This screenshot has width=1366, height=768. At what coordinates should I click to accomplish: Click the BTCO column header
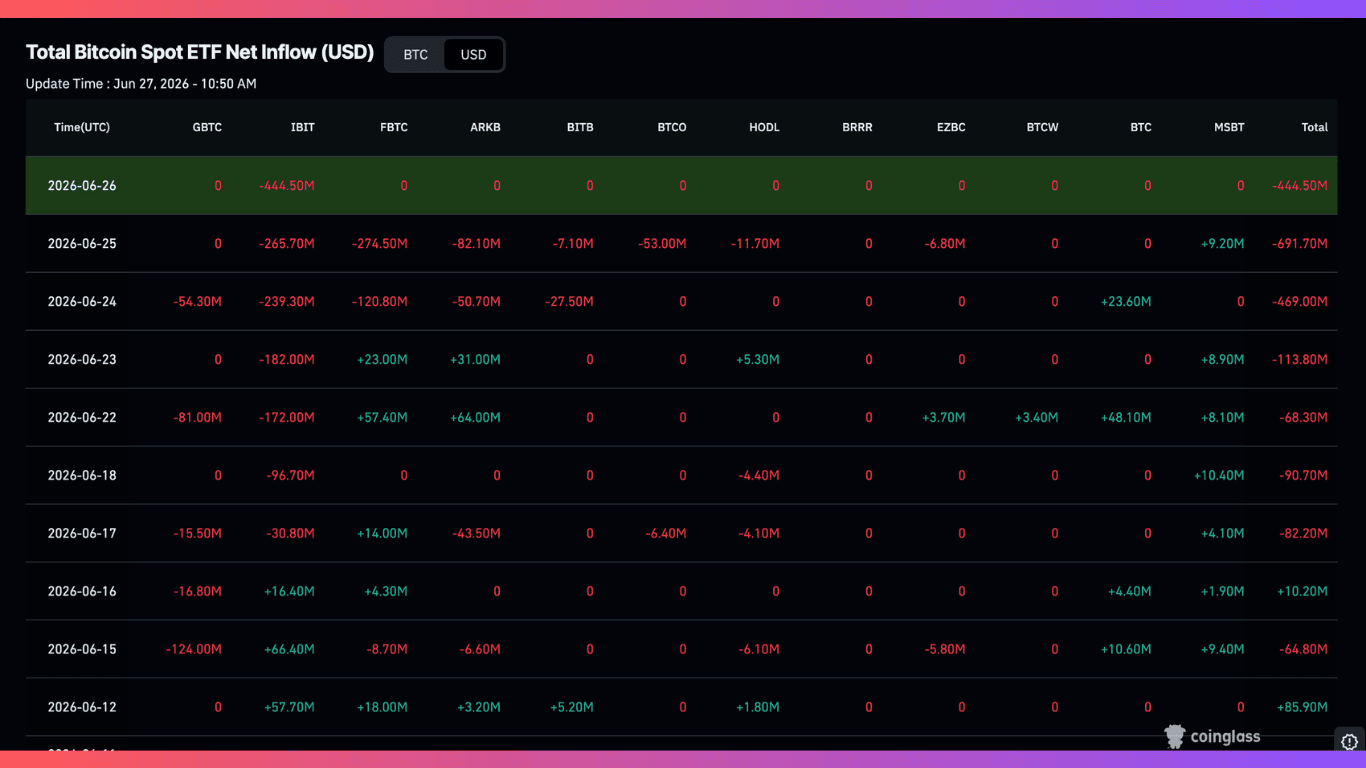(672, 127)
